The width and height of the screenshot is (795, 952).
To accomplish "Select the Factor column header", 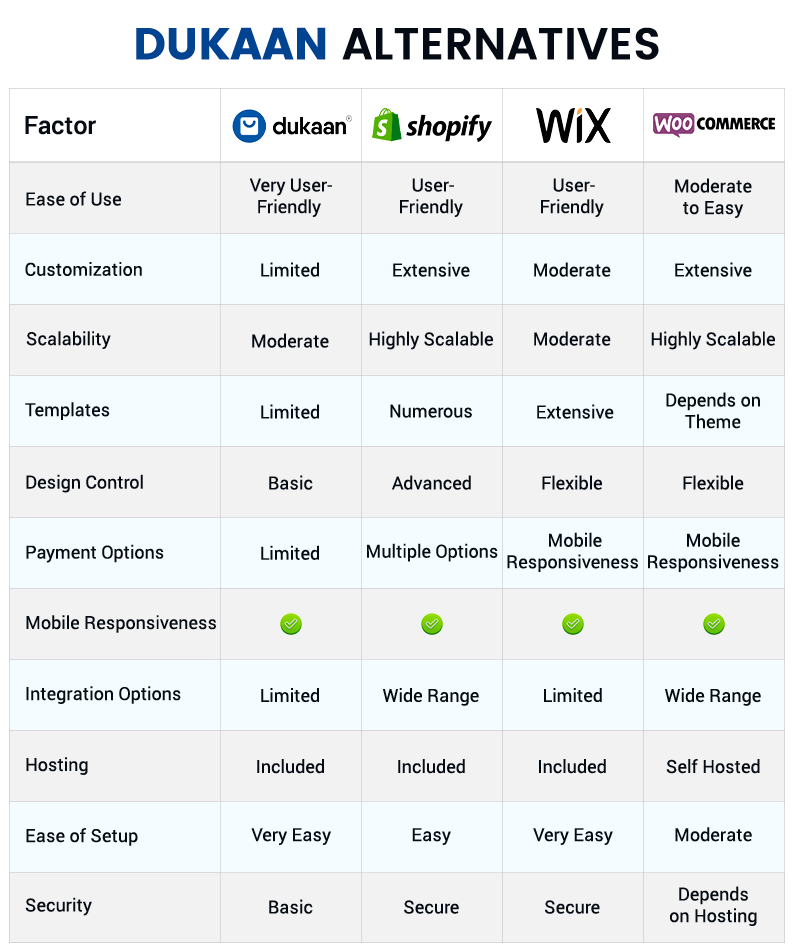I will coord(60,126).
